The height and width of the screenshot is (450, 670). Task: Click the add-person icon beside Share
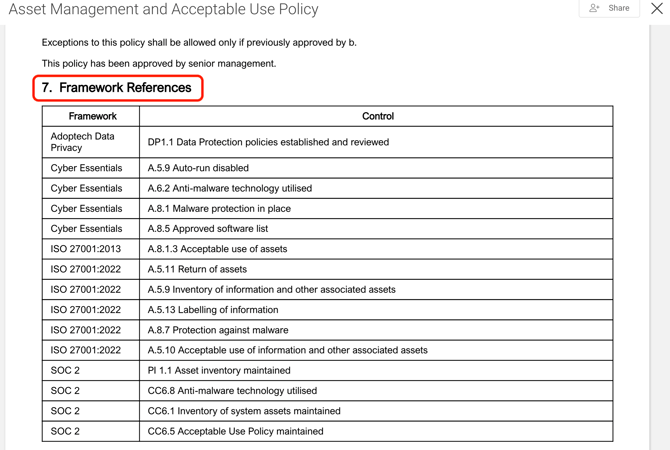tap(594, 8)
